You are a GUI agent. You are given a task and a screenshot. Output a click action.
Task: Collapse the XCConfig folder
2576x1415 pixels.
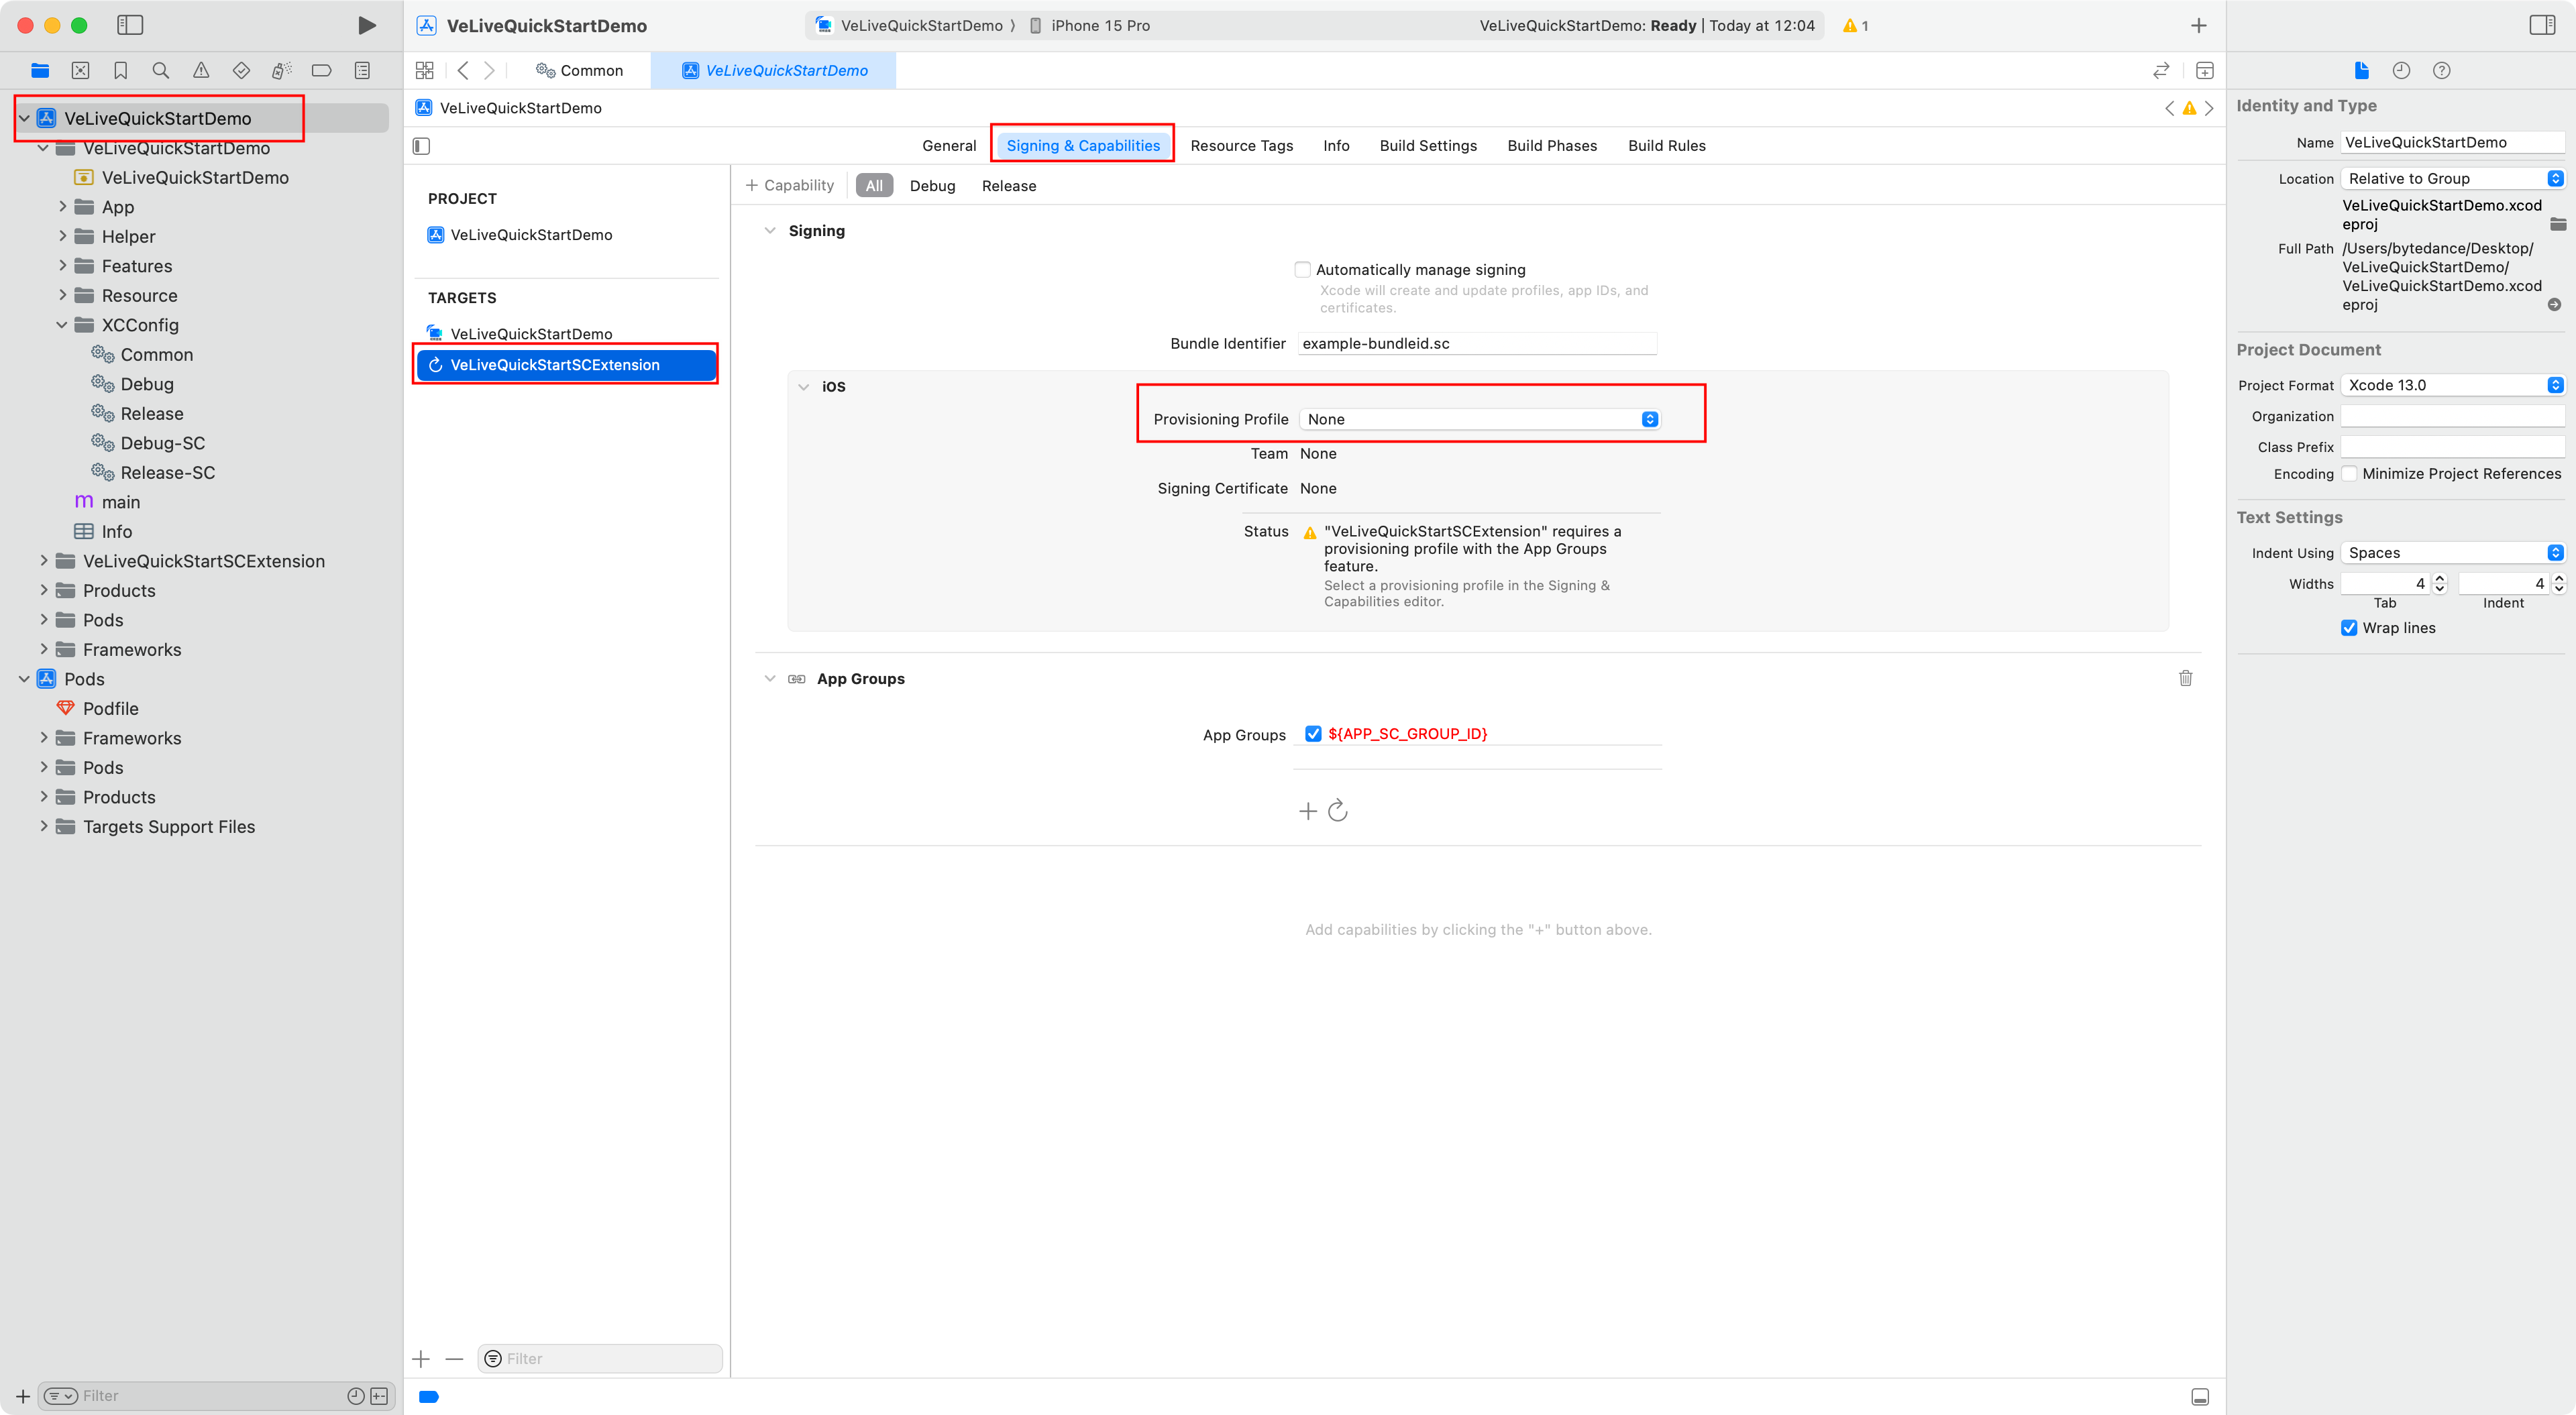62,325
